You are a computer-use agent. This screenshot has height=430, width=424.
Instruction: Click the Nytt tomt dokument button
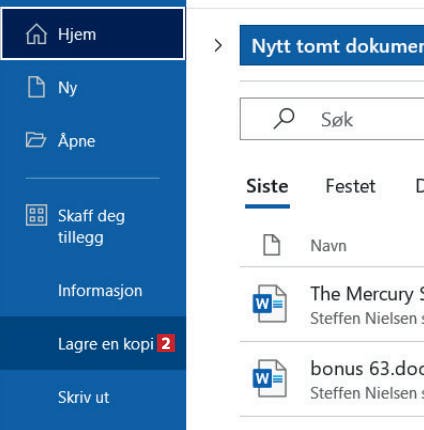332,45
